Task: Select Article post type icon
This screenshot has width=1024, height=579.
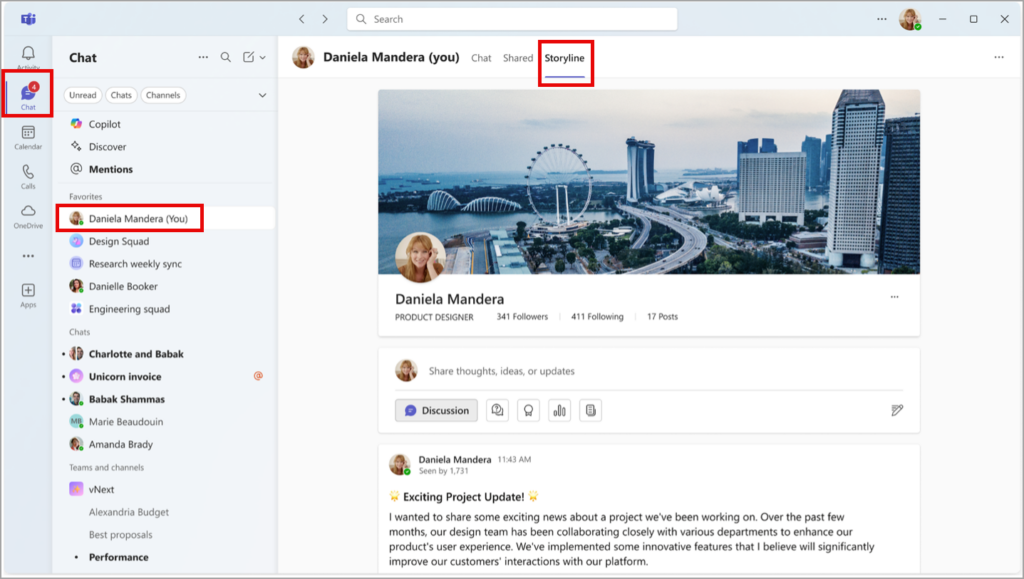Action: click(590, 411)
